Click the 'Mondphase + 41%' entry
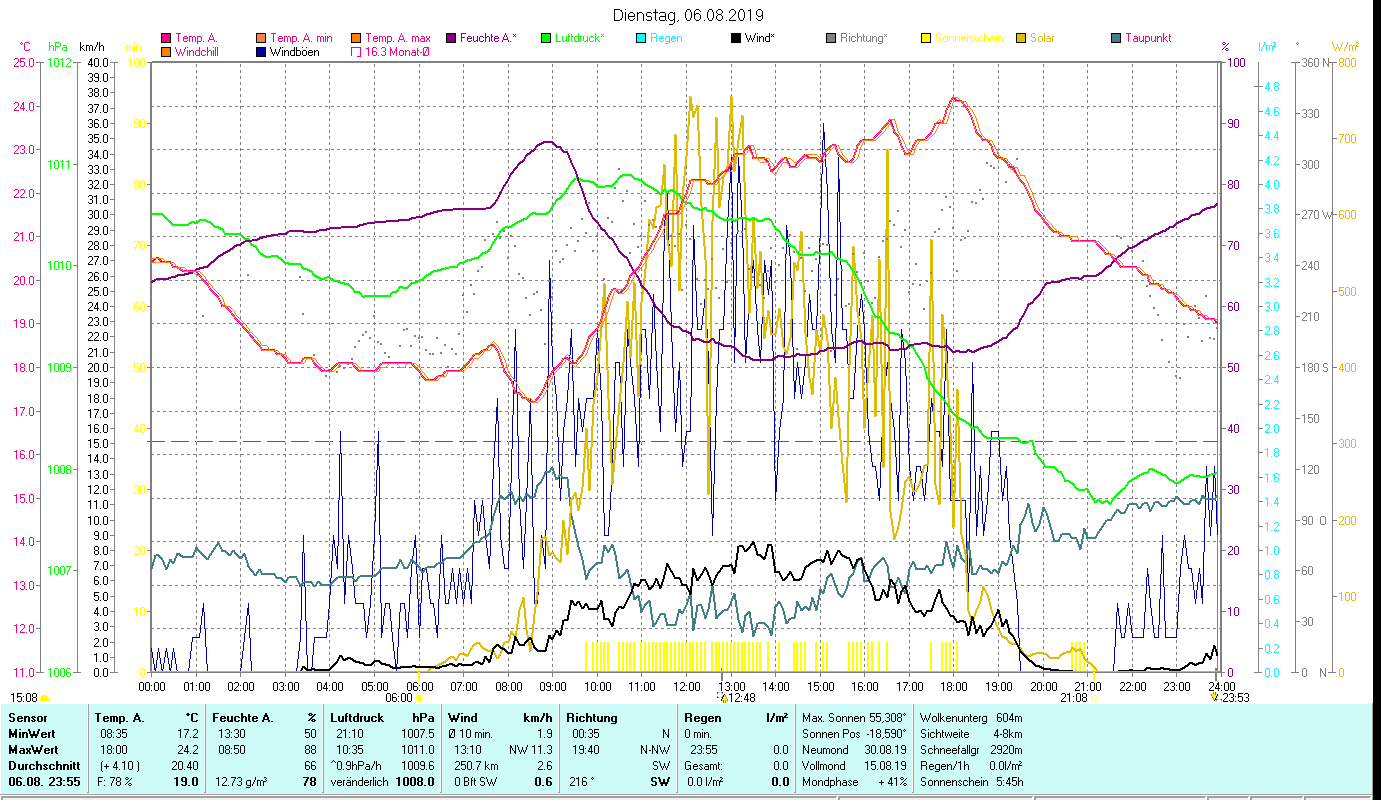 (x=855, y=782)
